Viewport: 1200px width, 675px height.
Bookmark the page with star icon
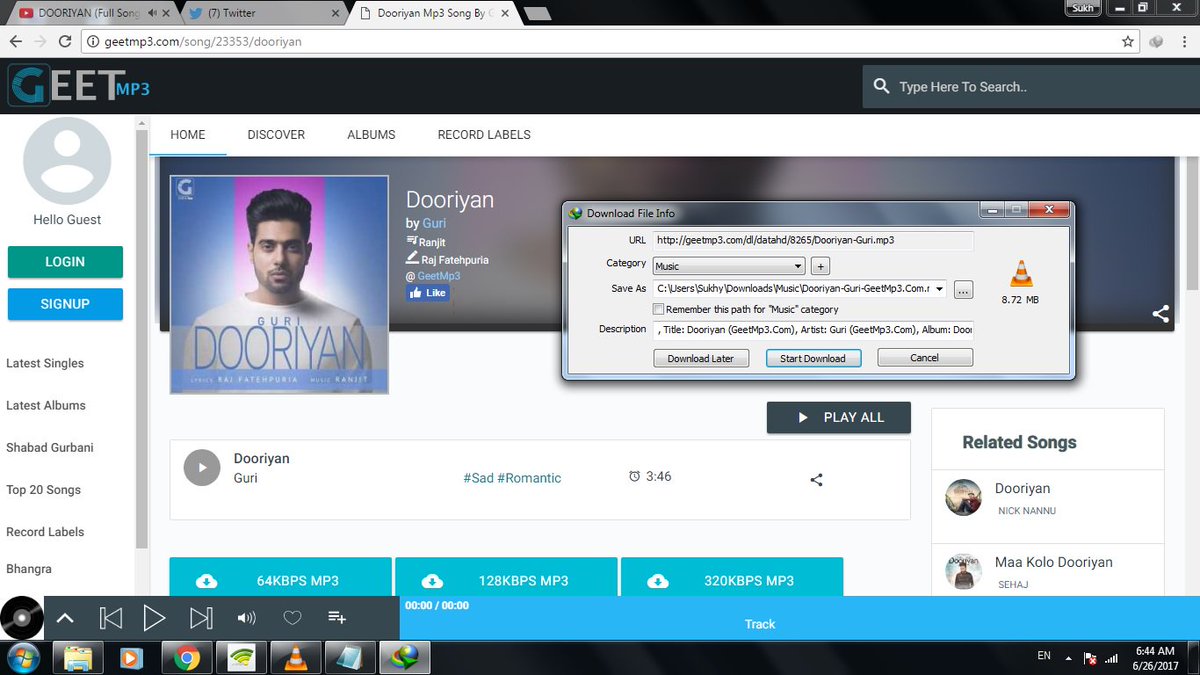coord(1128,42)
